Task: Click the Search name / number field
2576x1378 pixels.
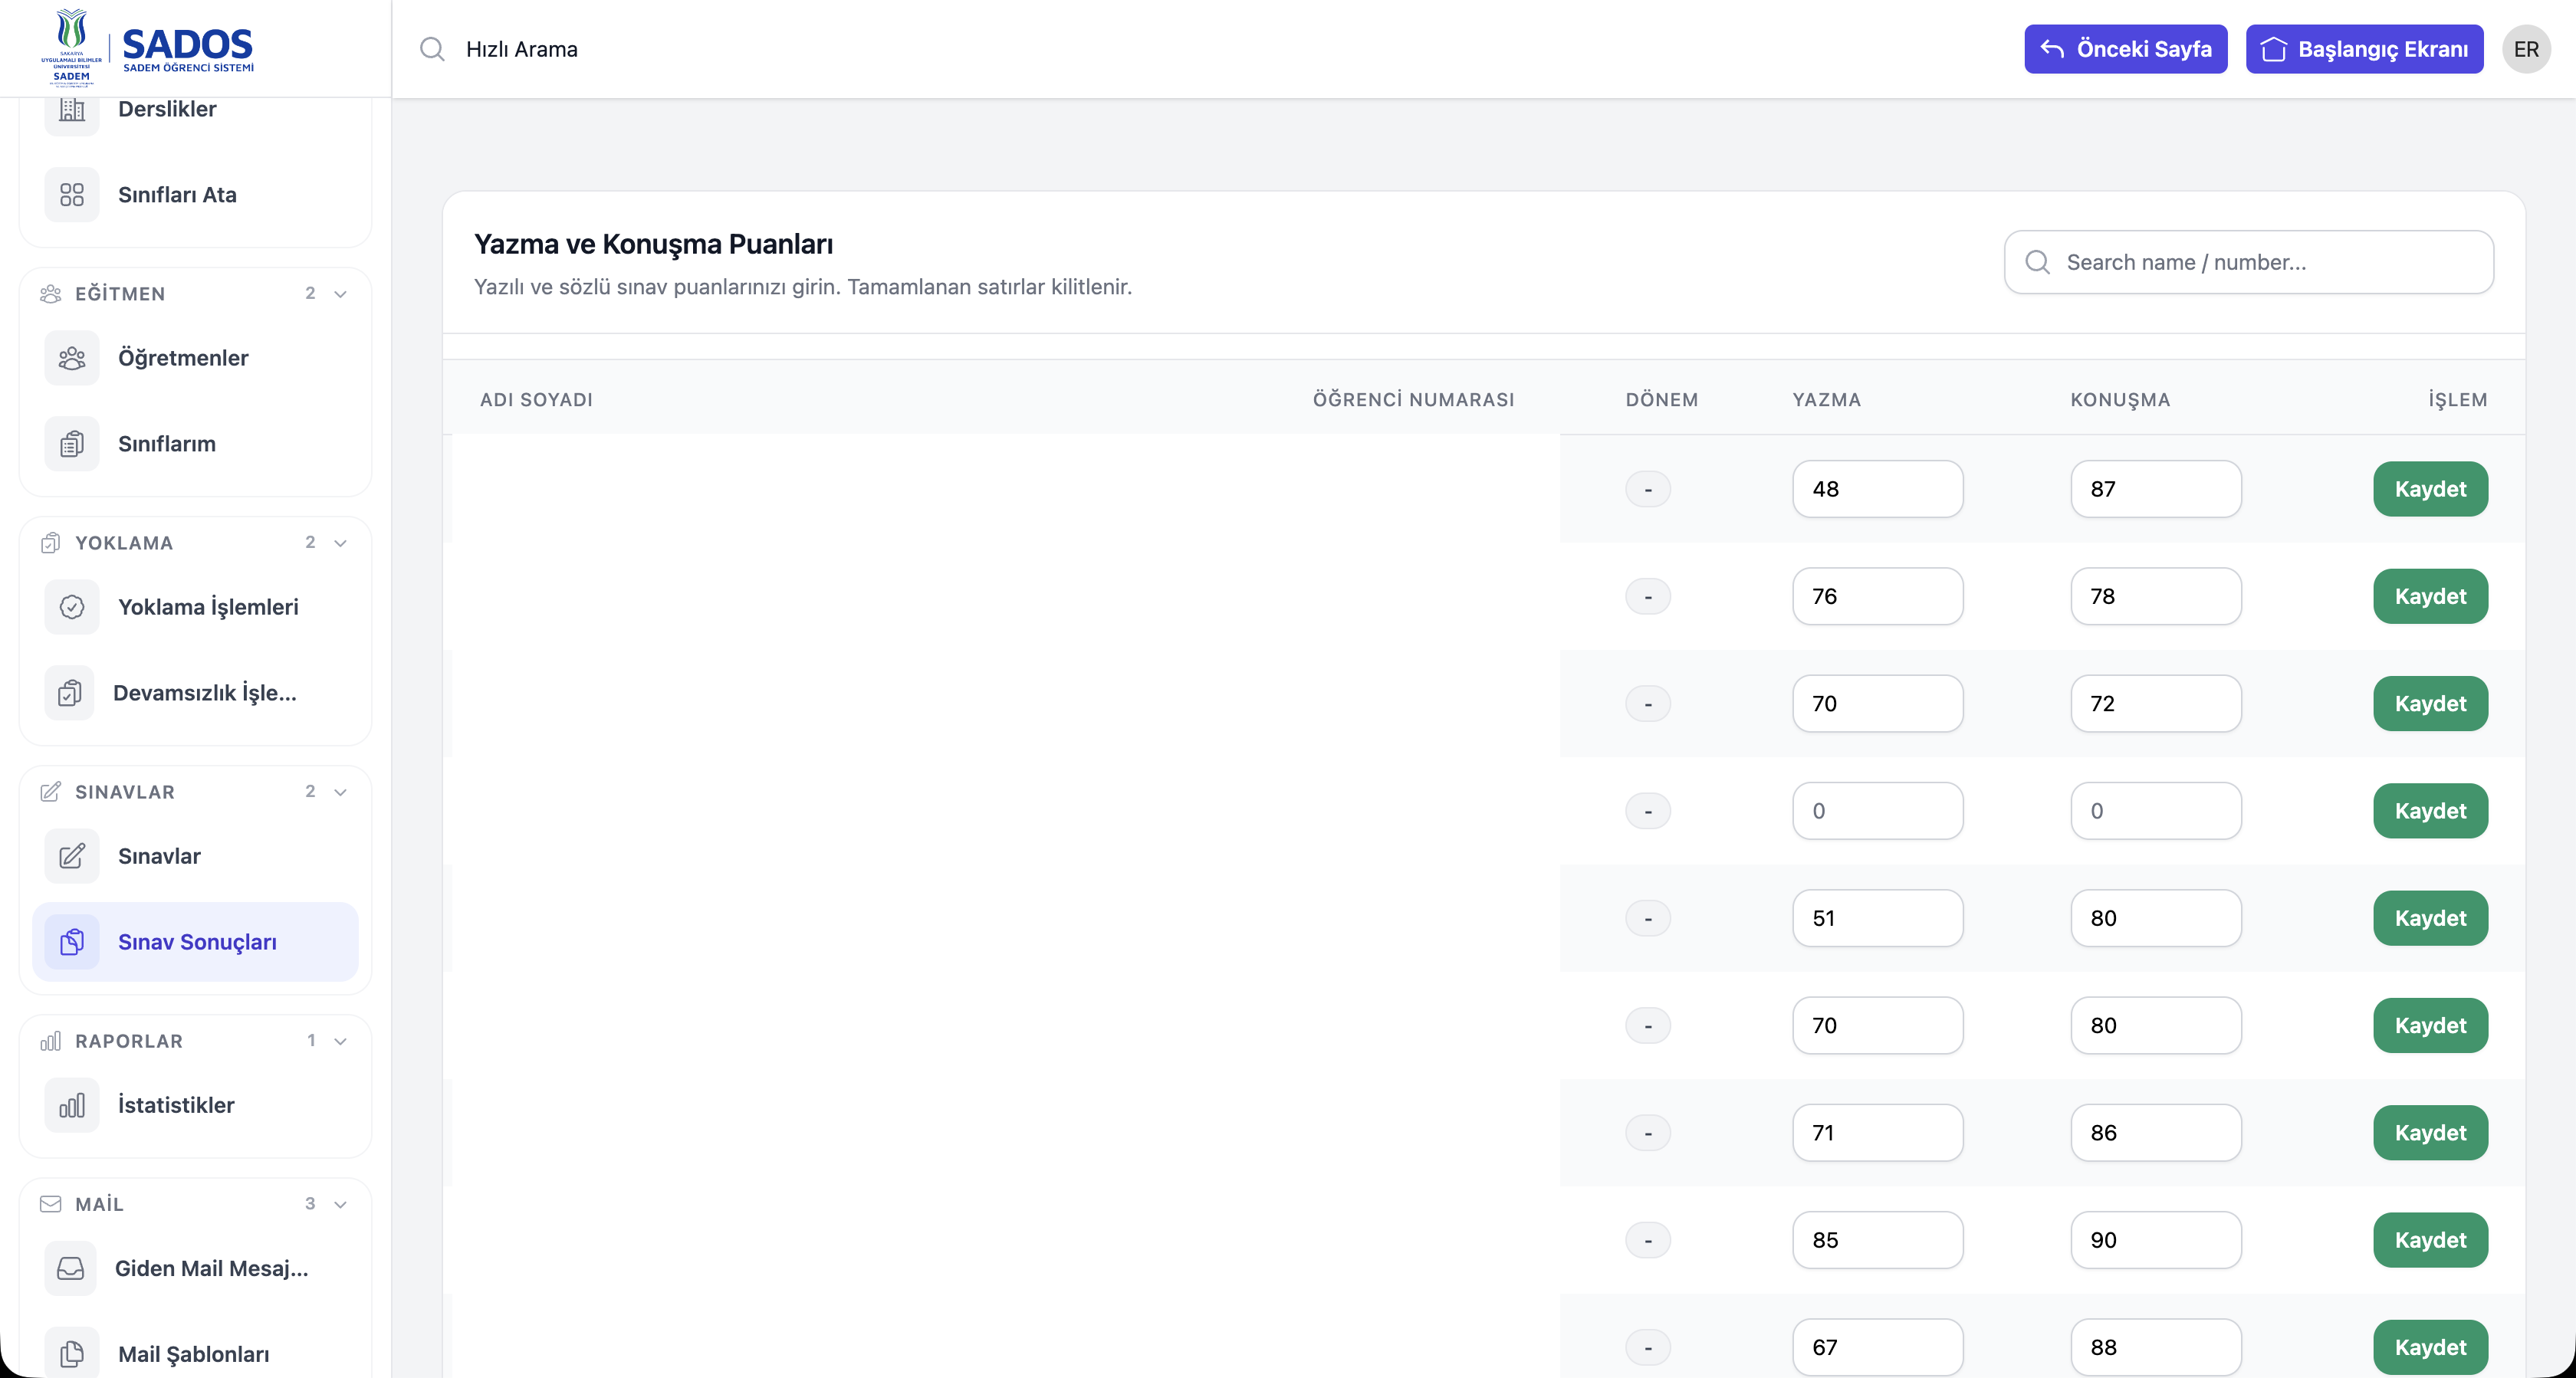Action: 2249,262
